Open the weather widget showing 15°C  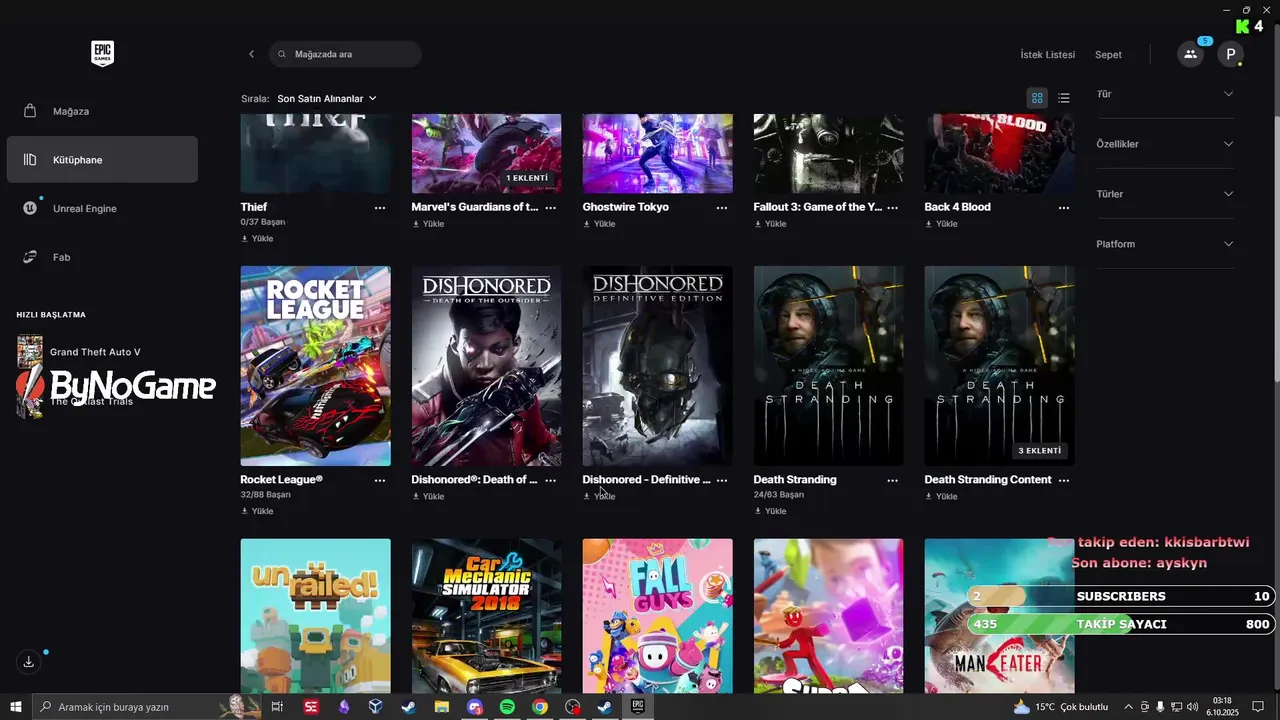[x=1061, y=707]
